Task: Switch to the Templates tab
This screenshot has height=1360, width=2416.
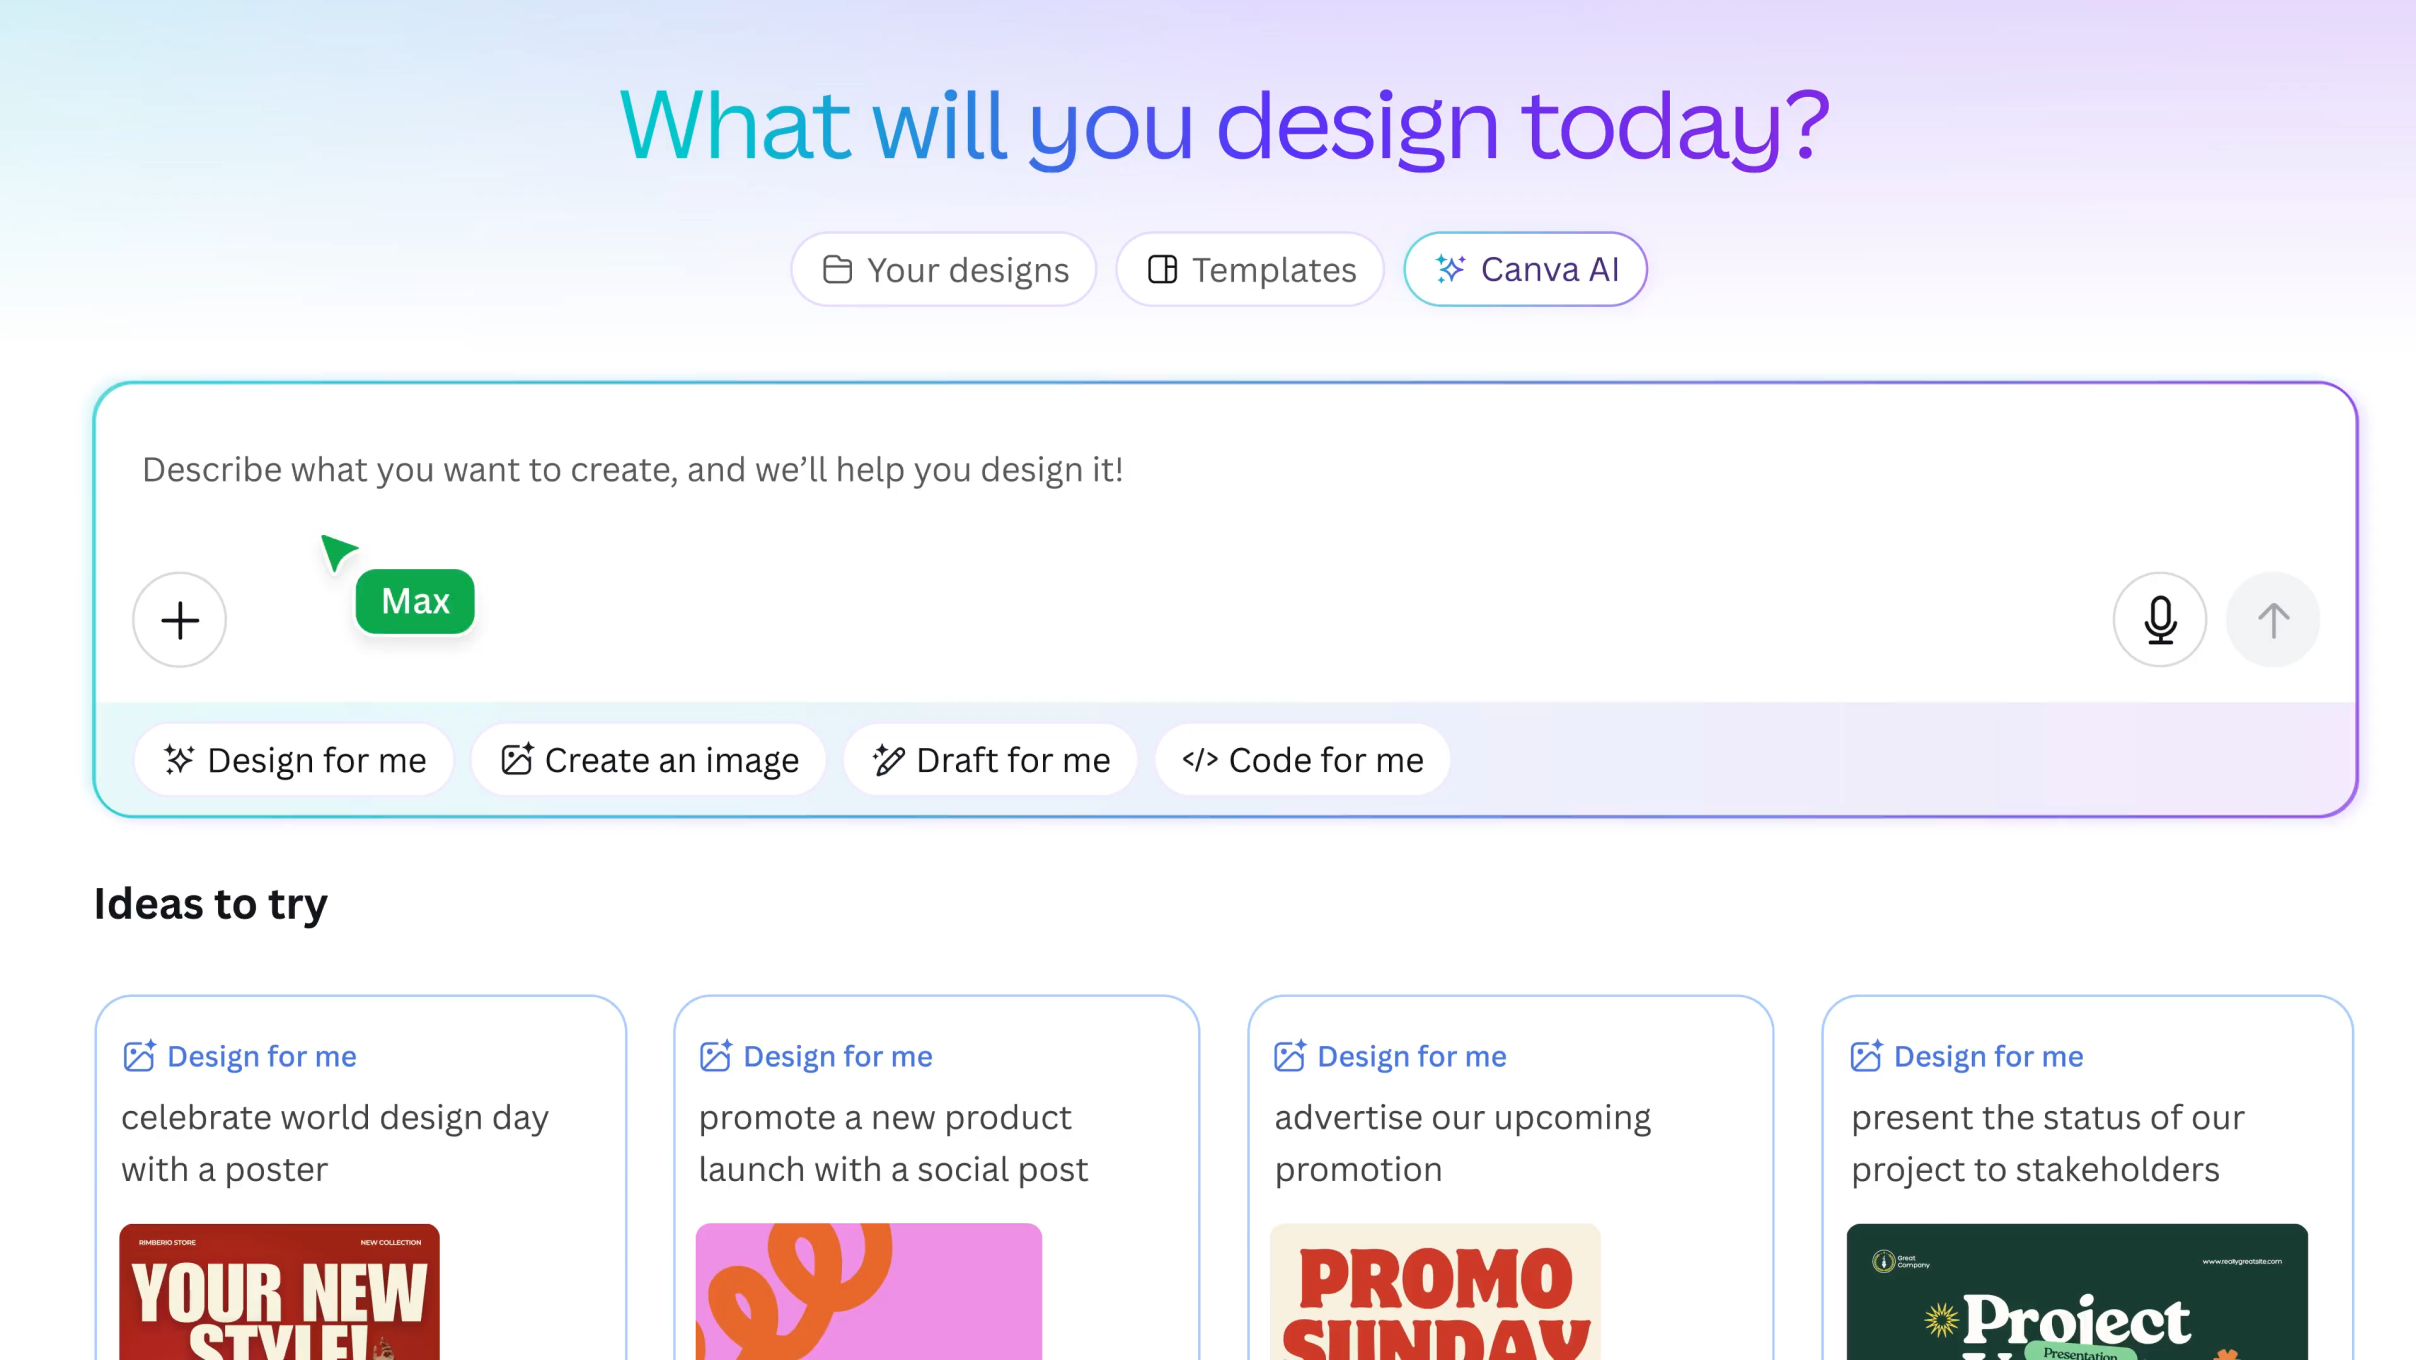Action: pos(1250,269)
